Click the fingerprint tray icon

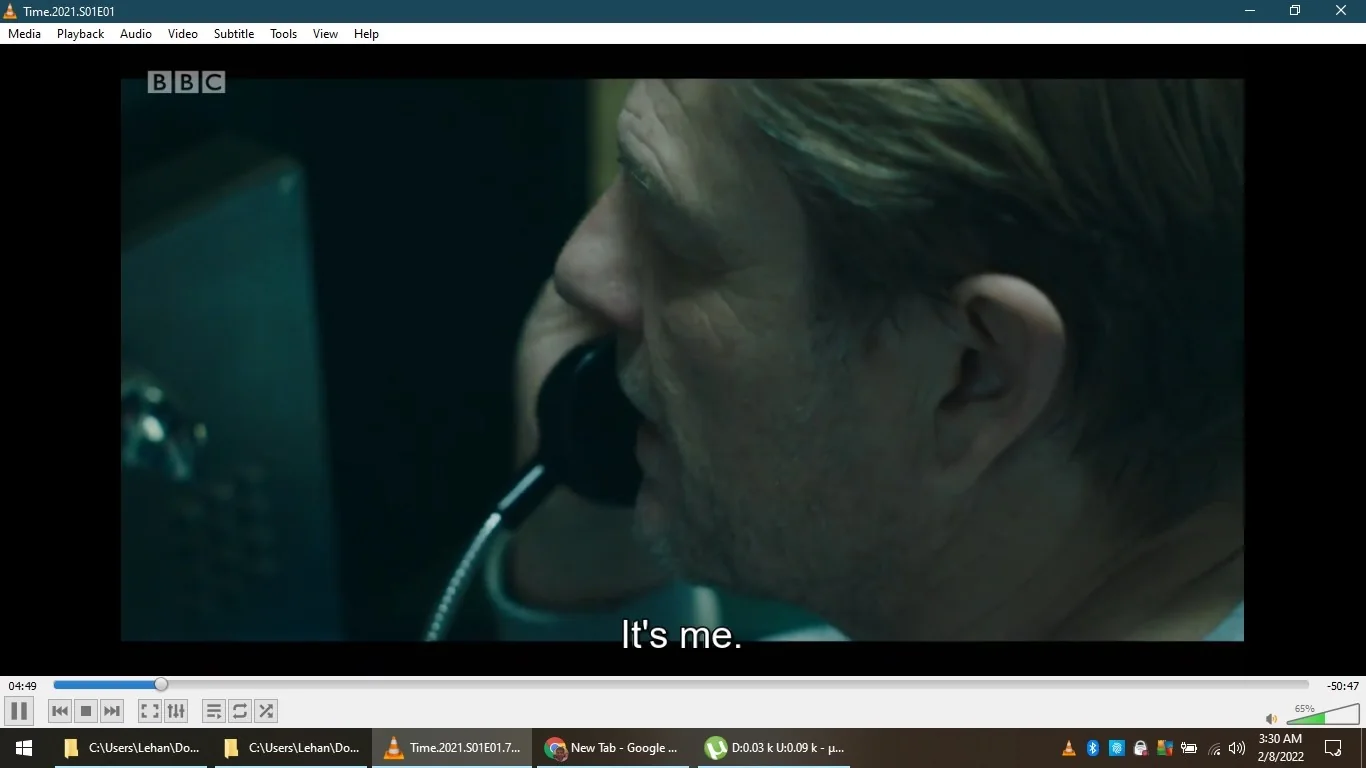point(1117,748)
